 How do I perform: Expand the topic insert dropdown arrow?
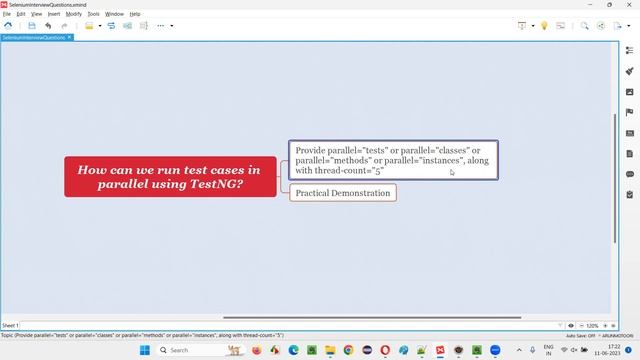pyautogui.click(x=100, y=26)
